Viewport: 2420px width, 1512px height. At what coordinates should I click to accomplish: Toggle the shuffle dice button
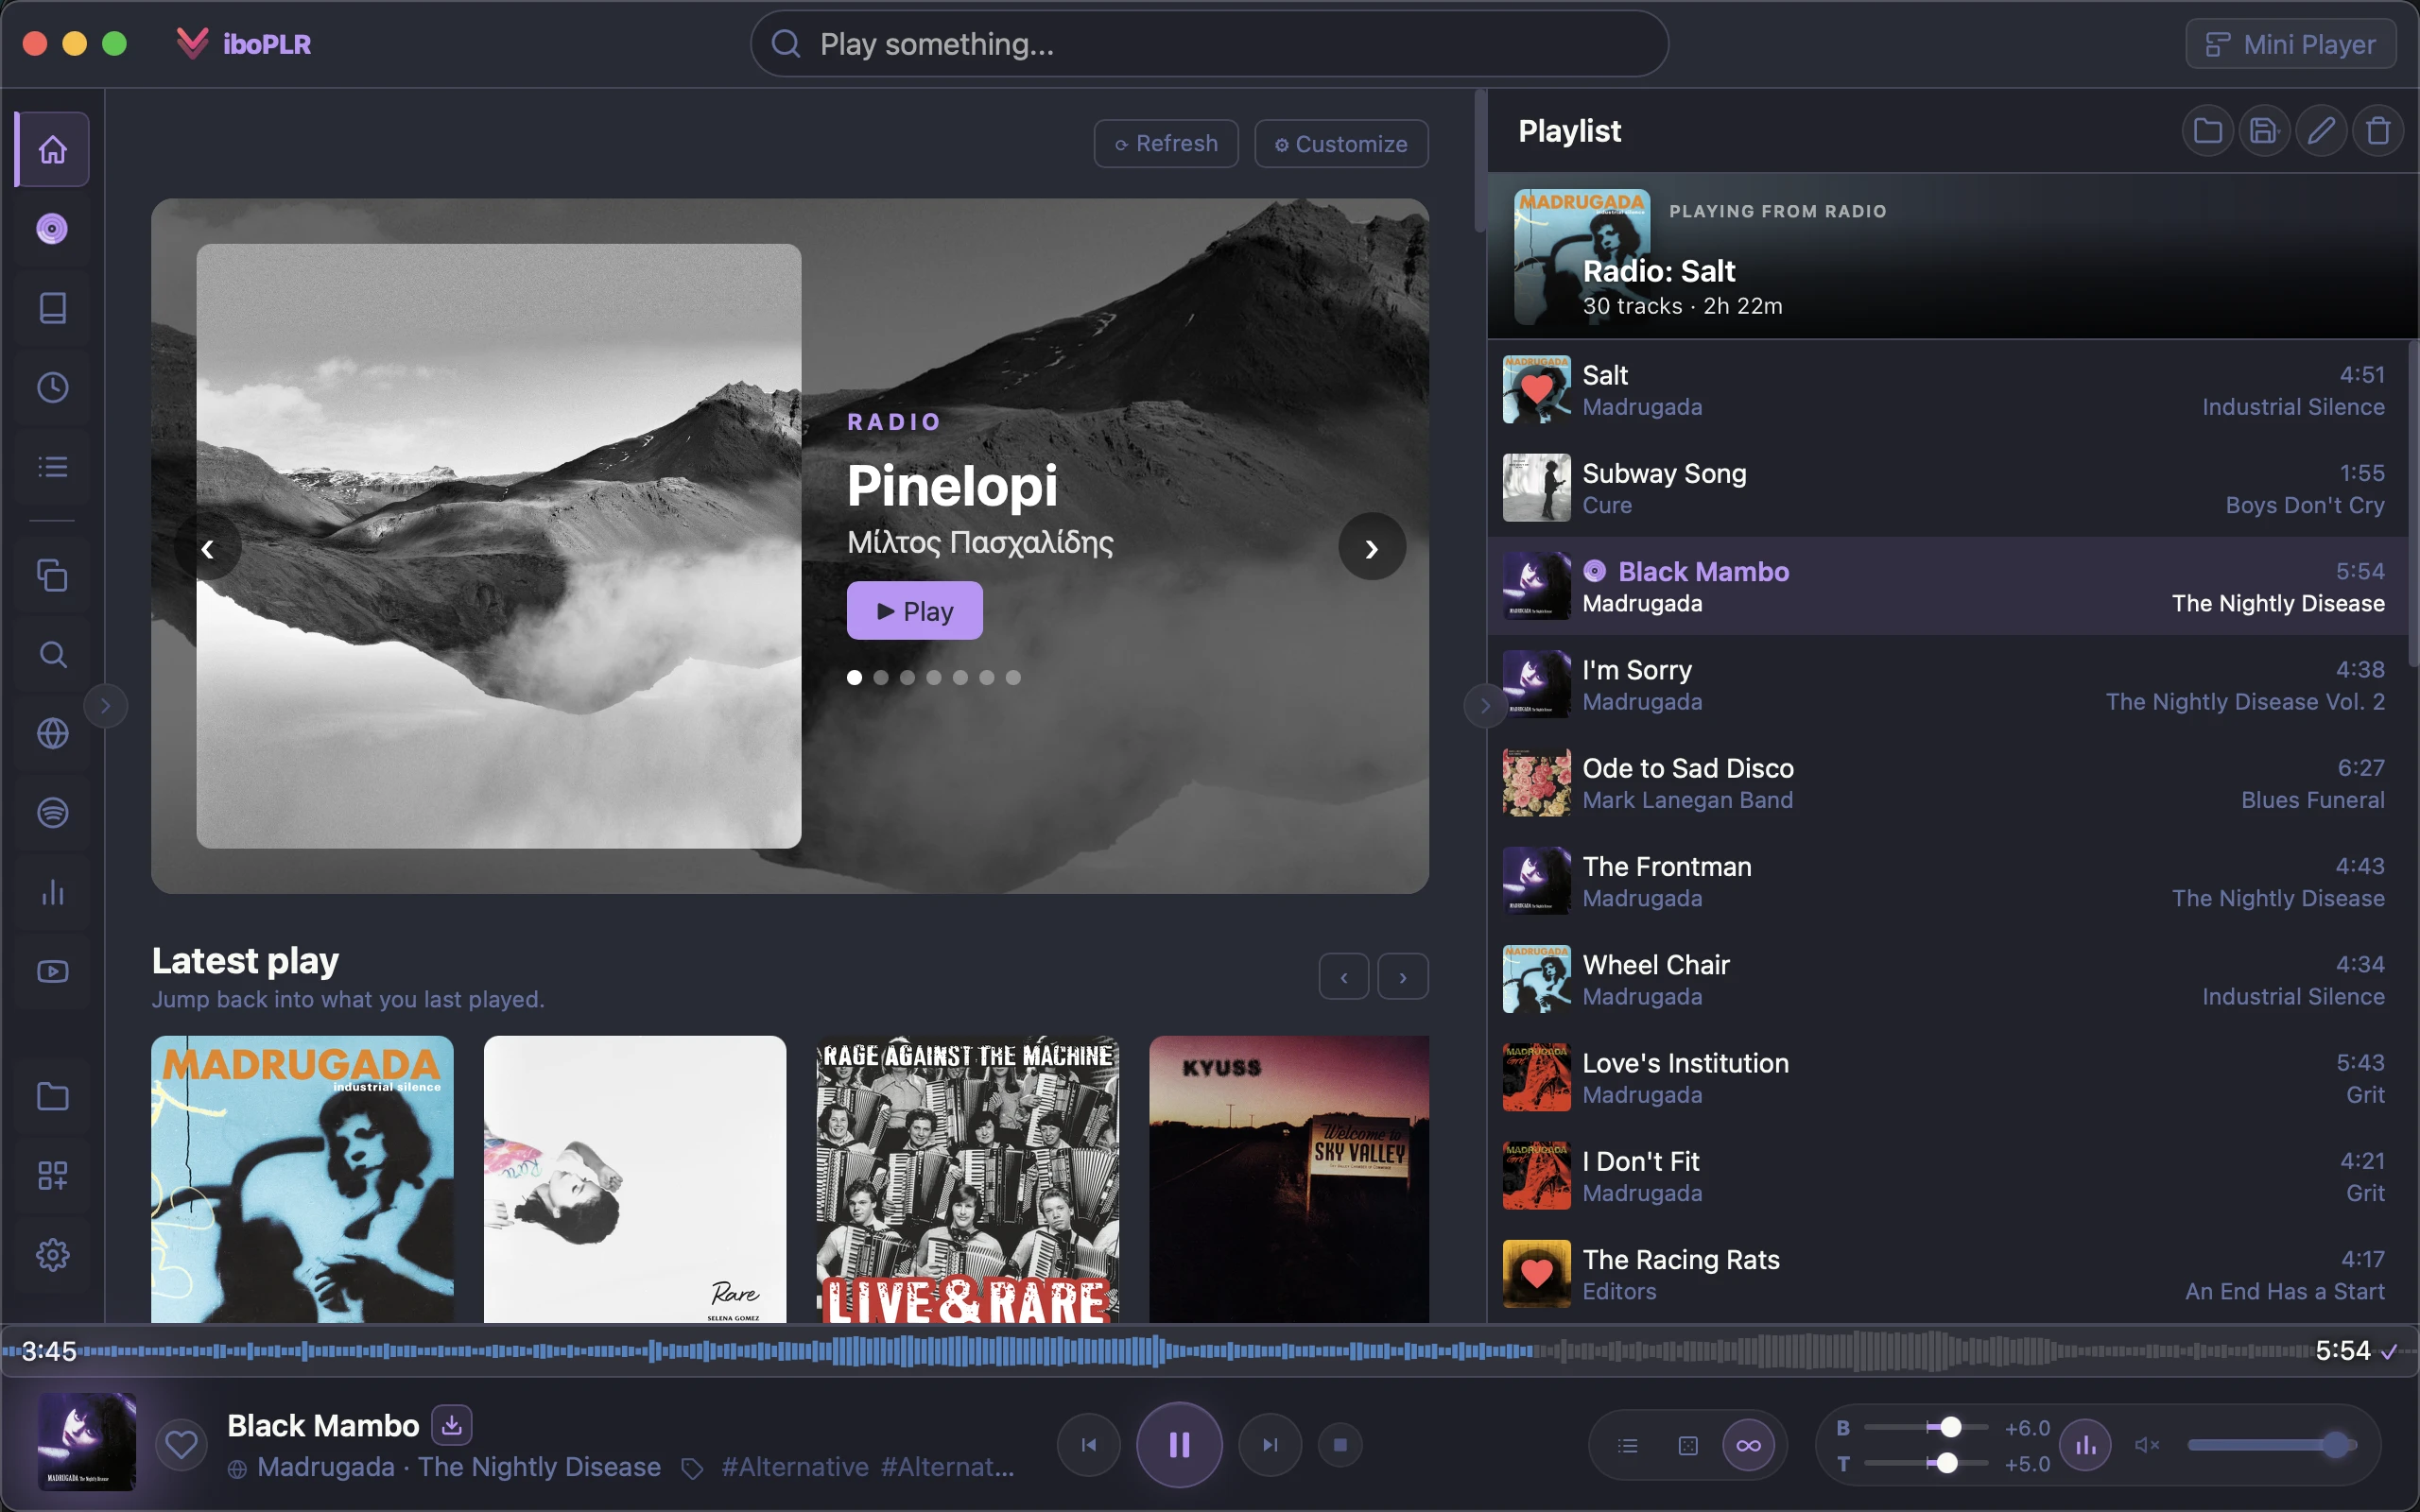tap(1688, 1445)
